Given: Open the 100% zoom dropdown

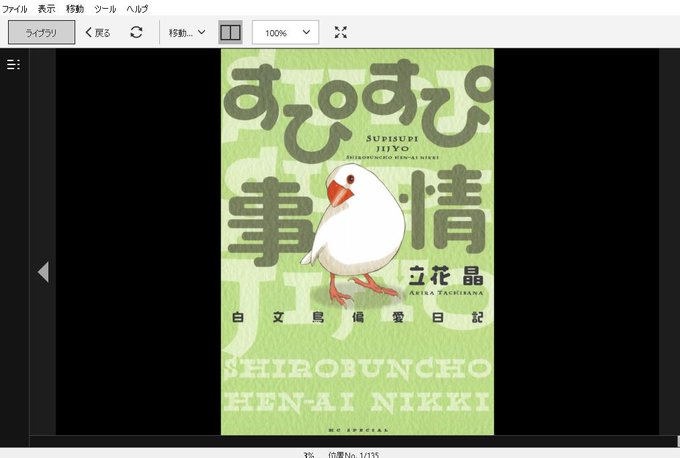Looking at the screenshot, I should click(286, 33).
